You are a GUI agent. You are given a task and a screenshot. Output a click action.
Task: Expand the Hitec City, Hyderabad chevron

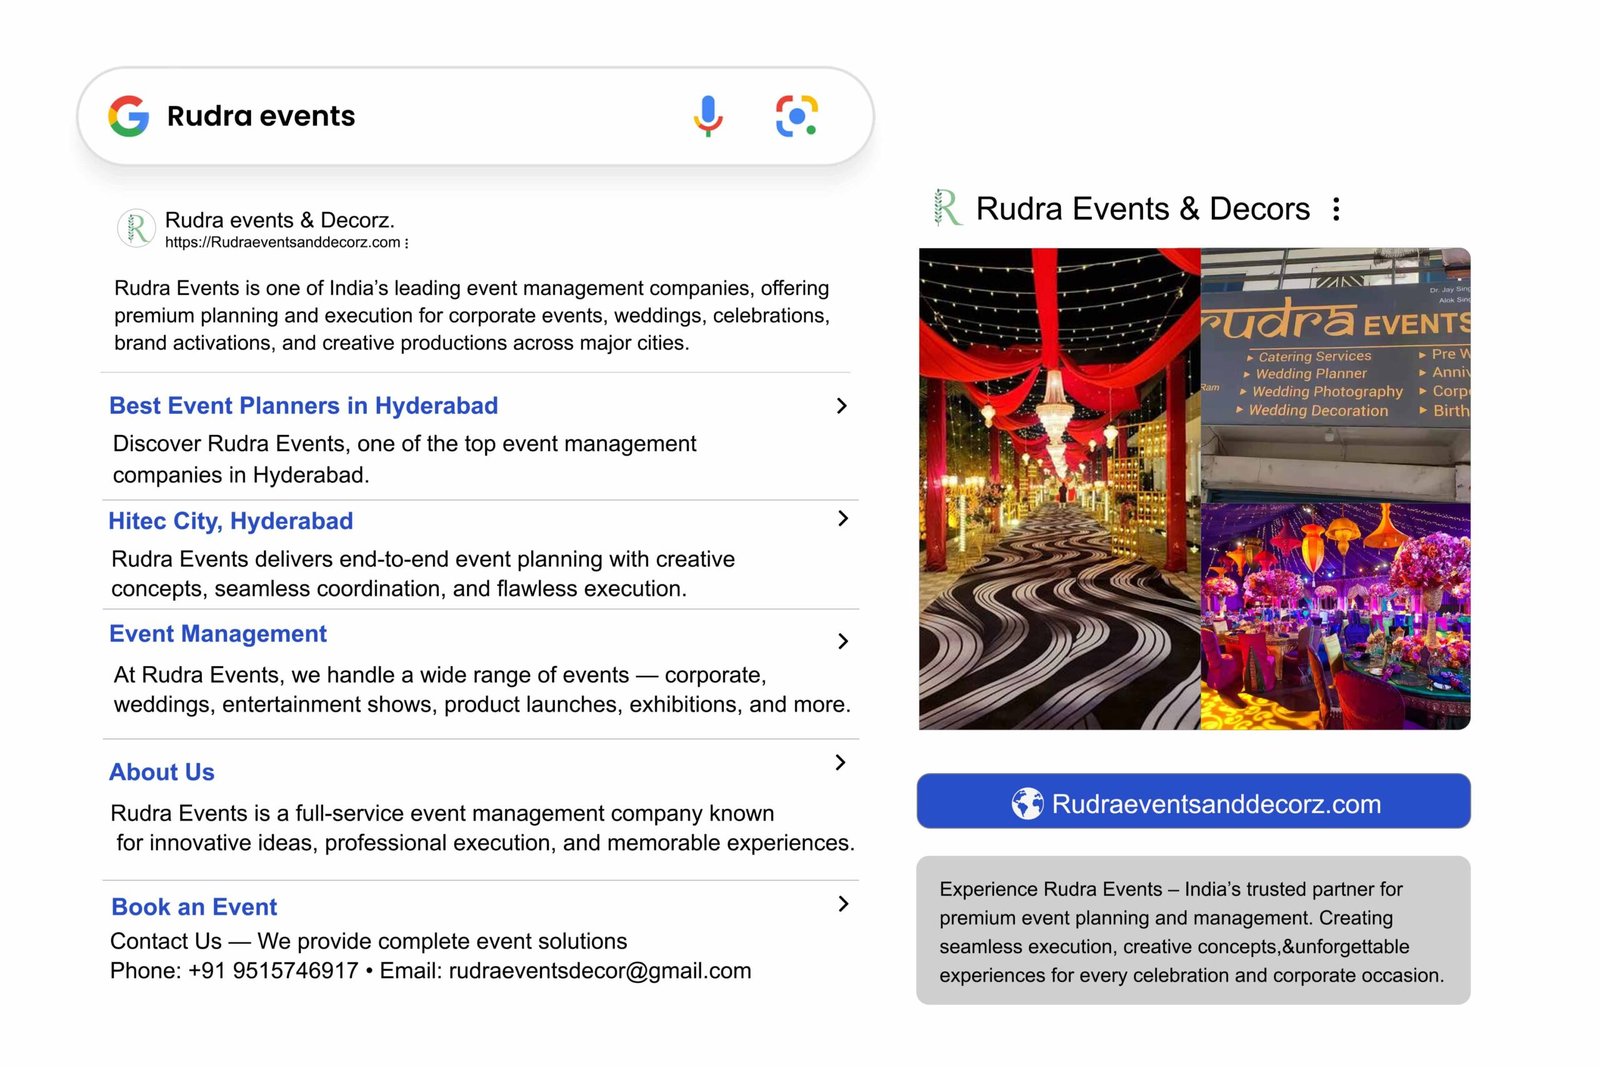(843, 518)
